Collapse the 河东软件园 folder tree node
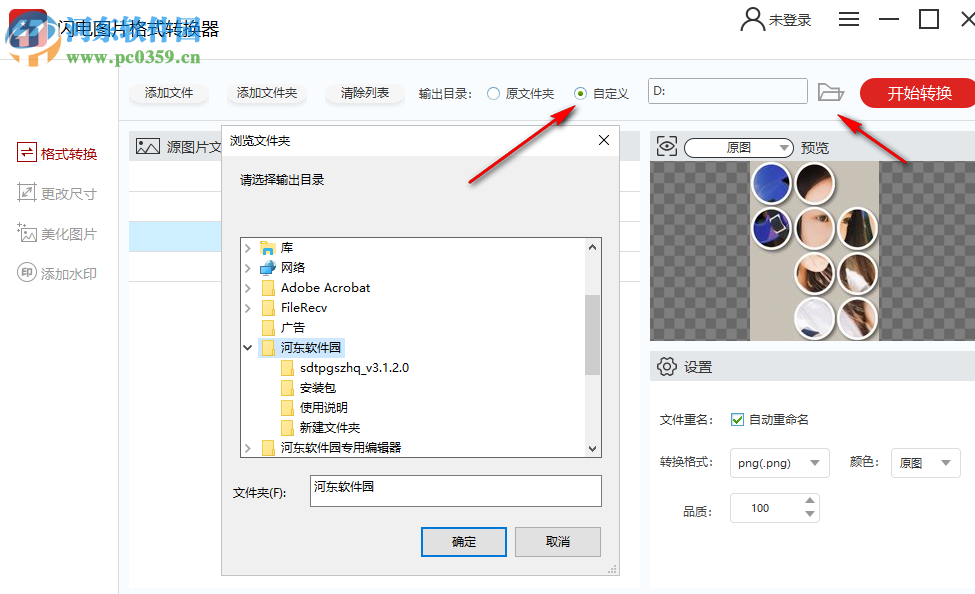 coord(247,347)
